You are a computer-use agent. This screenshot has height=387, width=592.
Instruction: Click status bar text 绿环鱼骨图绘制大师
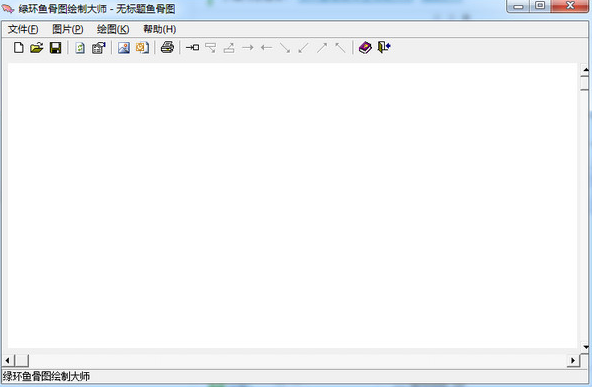pyautogui.click(x=46, y=376)
